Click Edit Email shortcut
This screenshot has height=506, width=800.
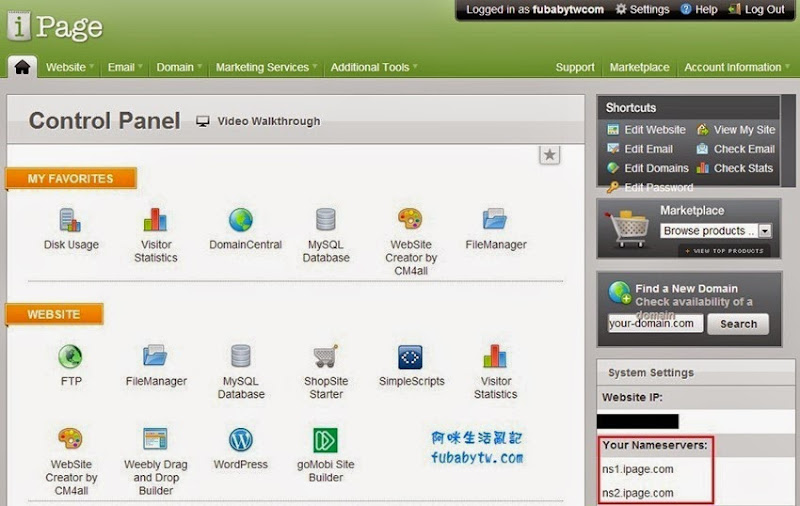[x=640, y=149]
